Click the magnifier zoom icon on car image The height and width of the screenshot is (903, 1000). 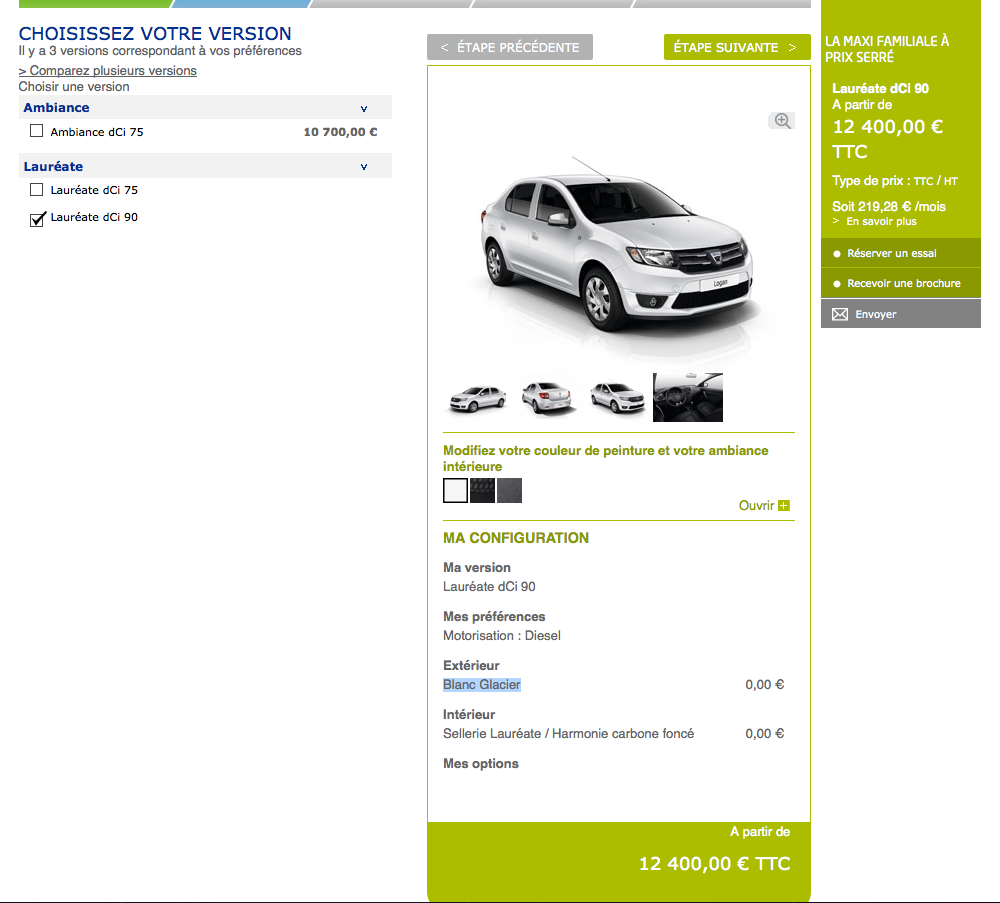pos(782,121)
